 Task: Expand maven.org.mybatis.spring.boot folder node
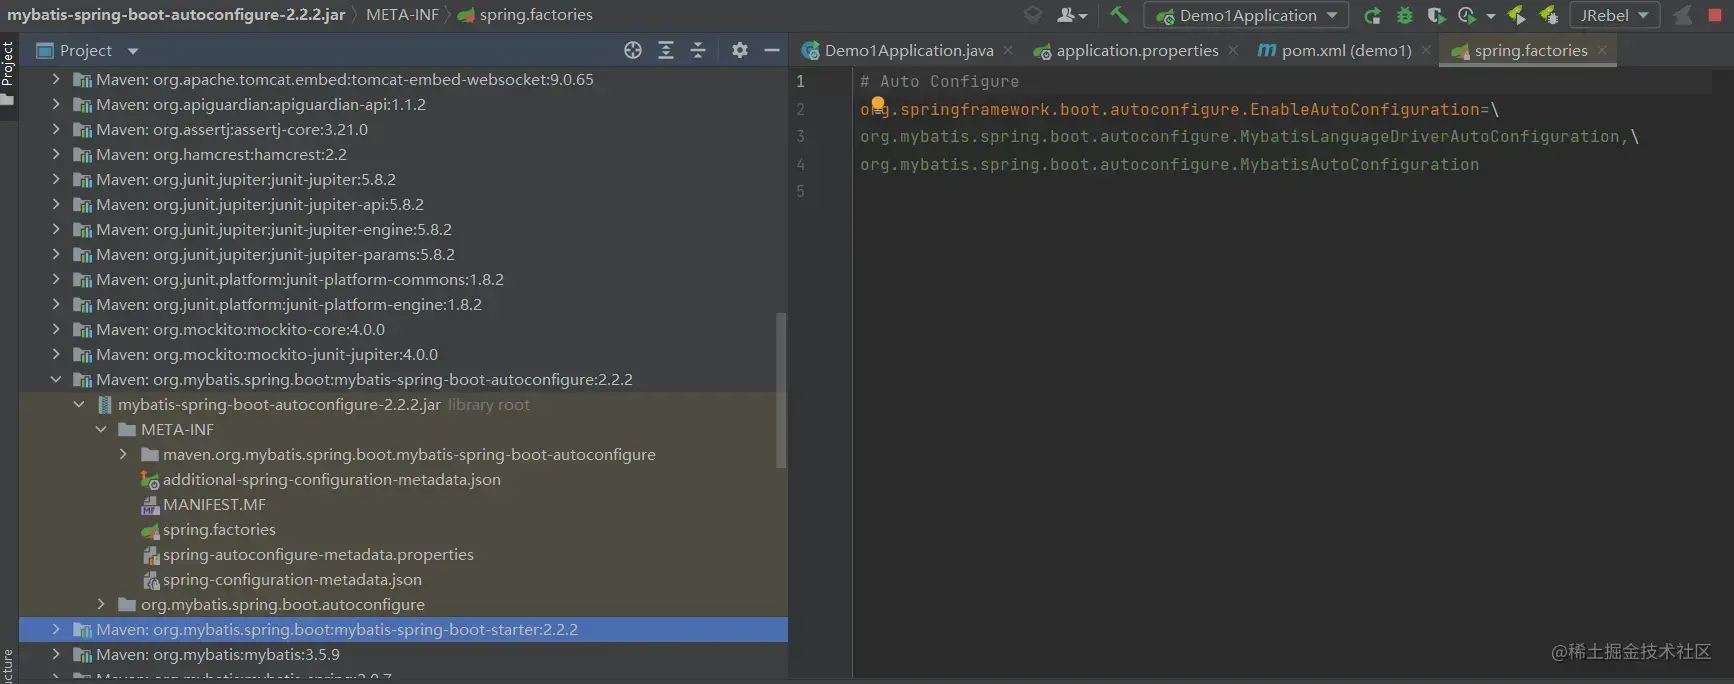click(123, 454)
